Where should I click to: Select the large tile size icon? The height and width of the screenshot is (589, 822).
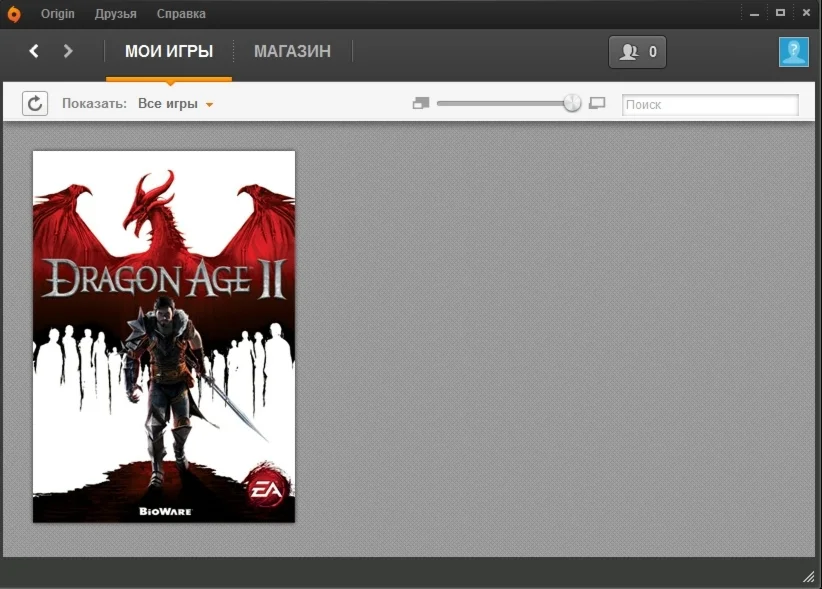[x=597, y=102]
